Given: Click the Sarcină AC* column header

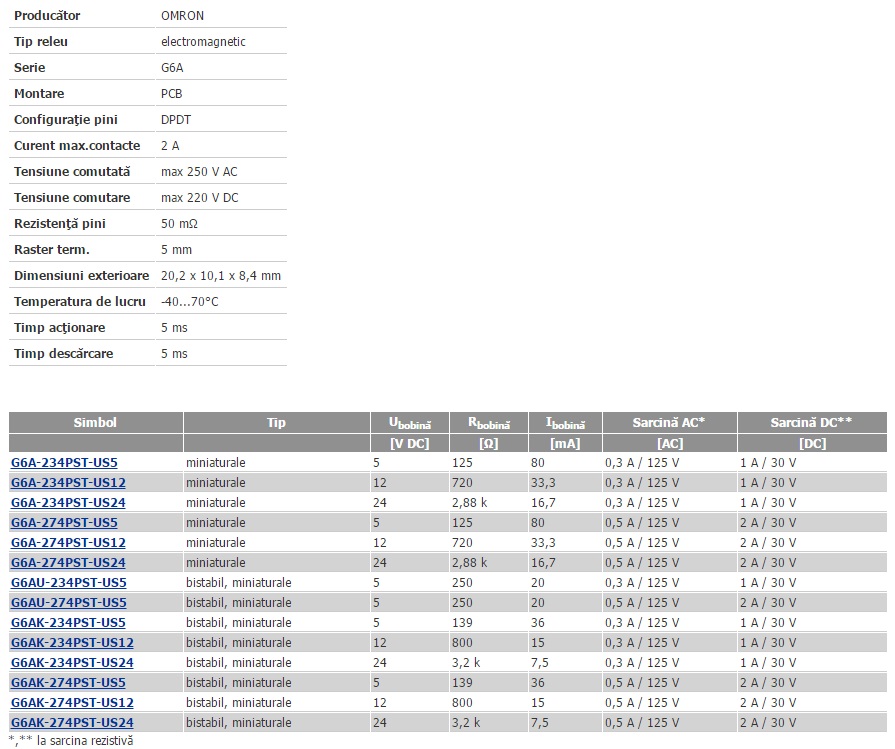Looking at the screenshot, I should 668,423.
